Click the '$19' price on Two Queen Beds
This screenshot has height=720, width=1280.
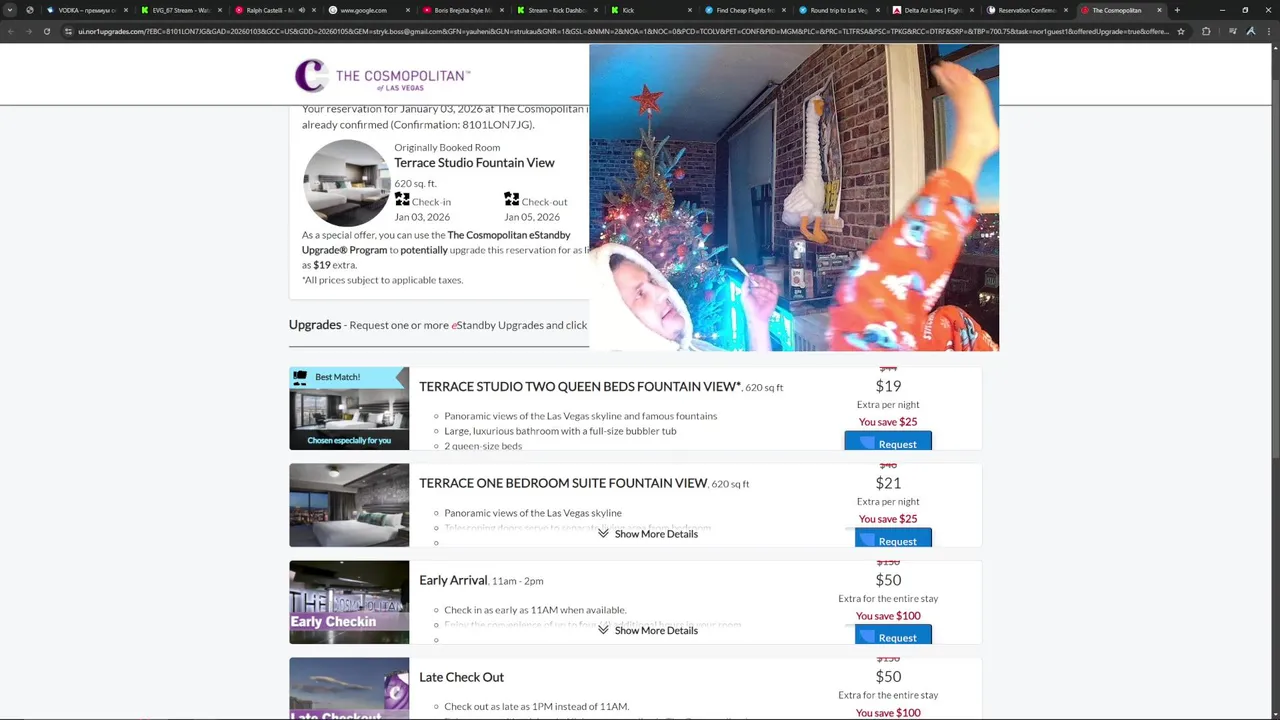(888, 386)
